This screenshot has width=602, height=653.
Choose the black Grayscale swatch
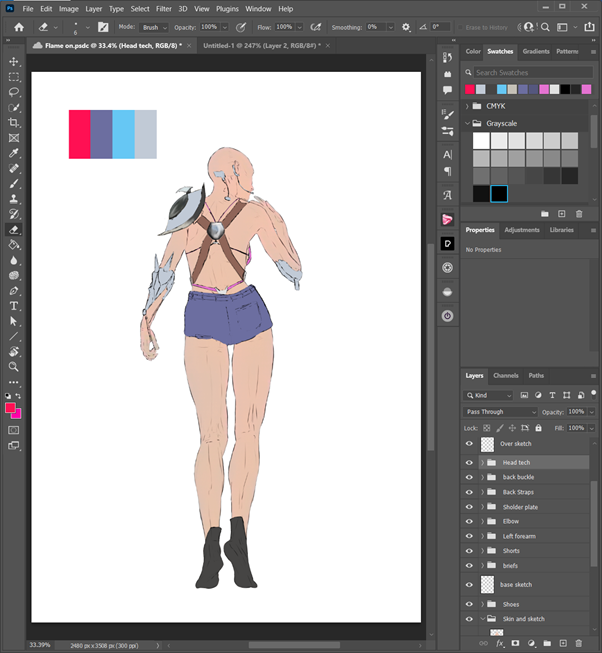(x=499, y=194)
